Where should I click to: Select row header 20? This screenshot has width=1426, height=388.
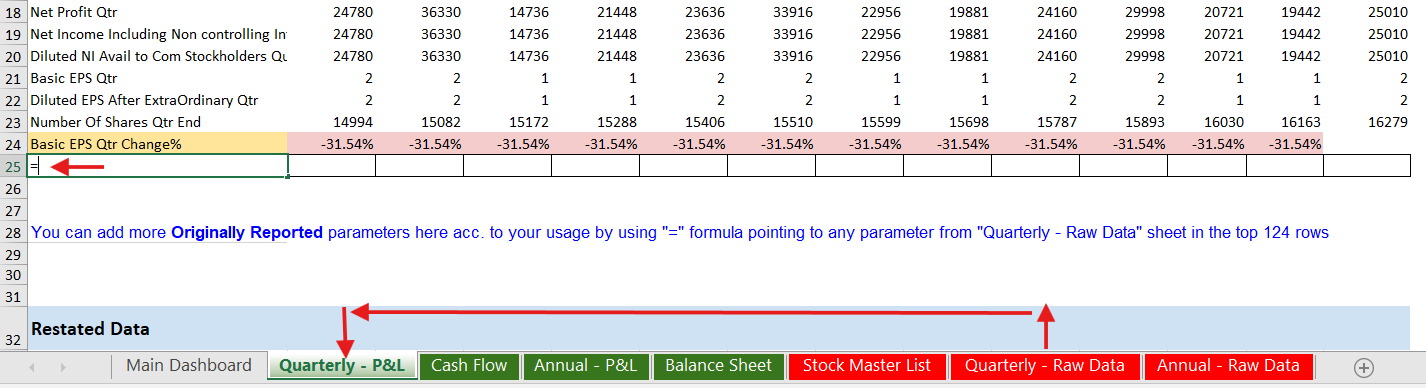[14, 56]
